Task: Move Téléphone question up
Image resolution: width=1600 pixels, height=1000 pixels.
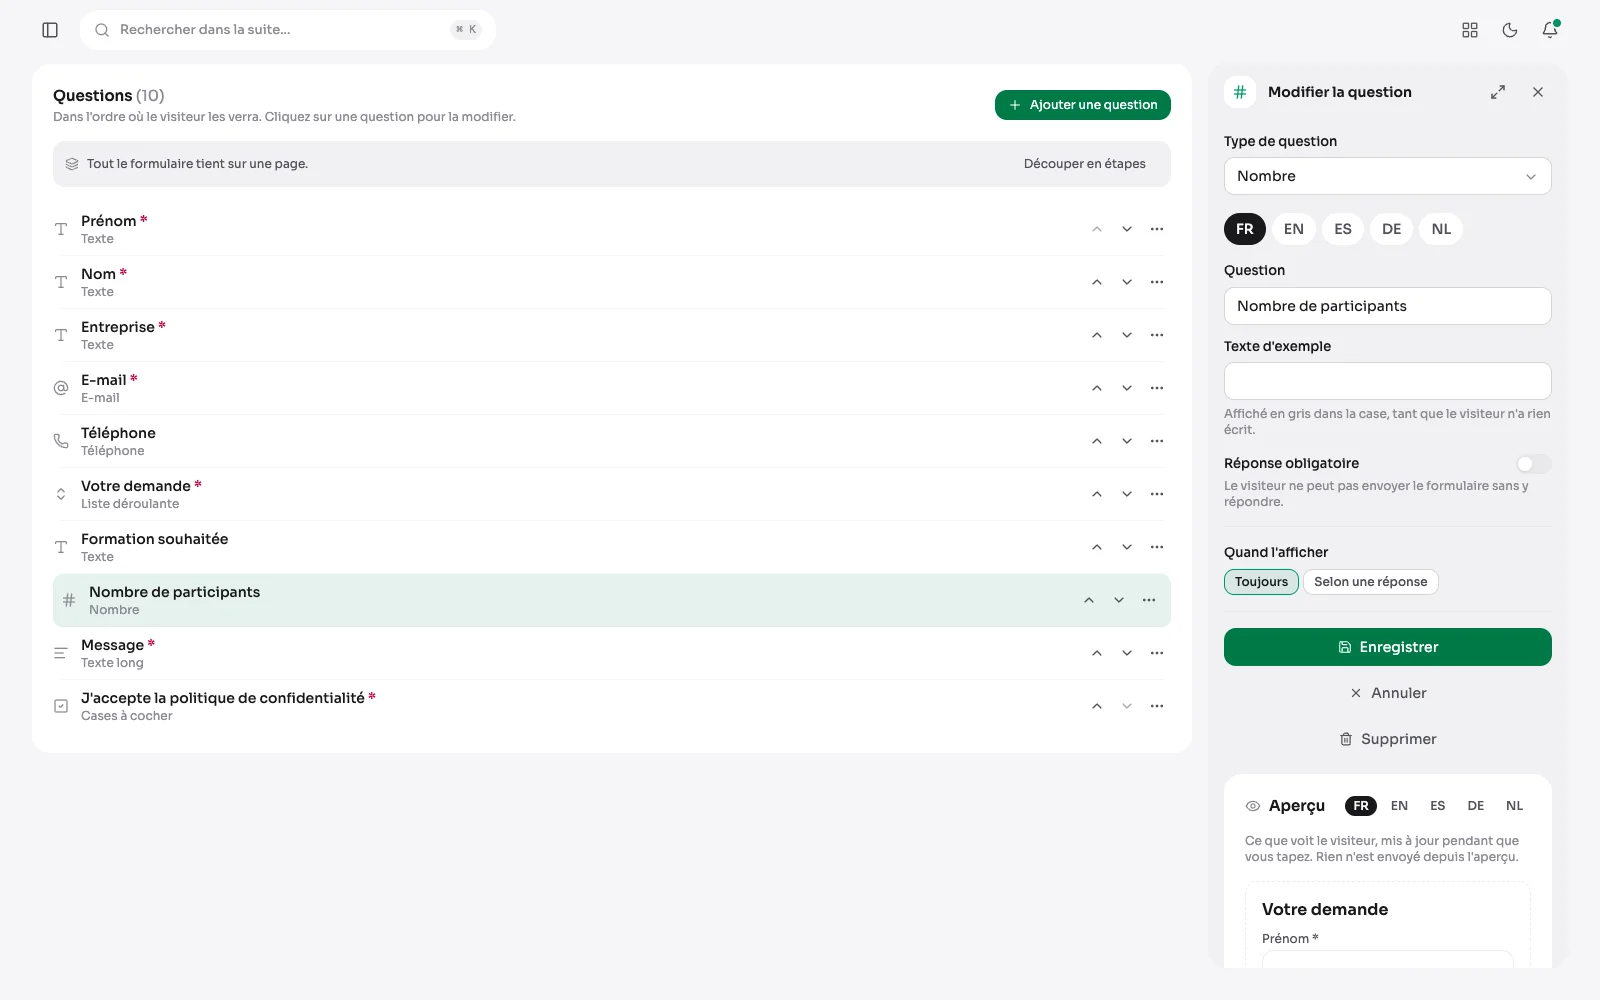Action: tap(1097, 441)
